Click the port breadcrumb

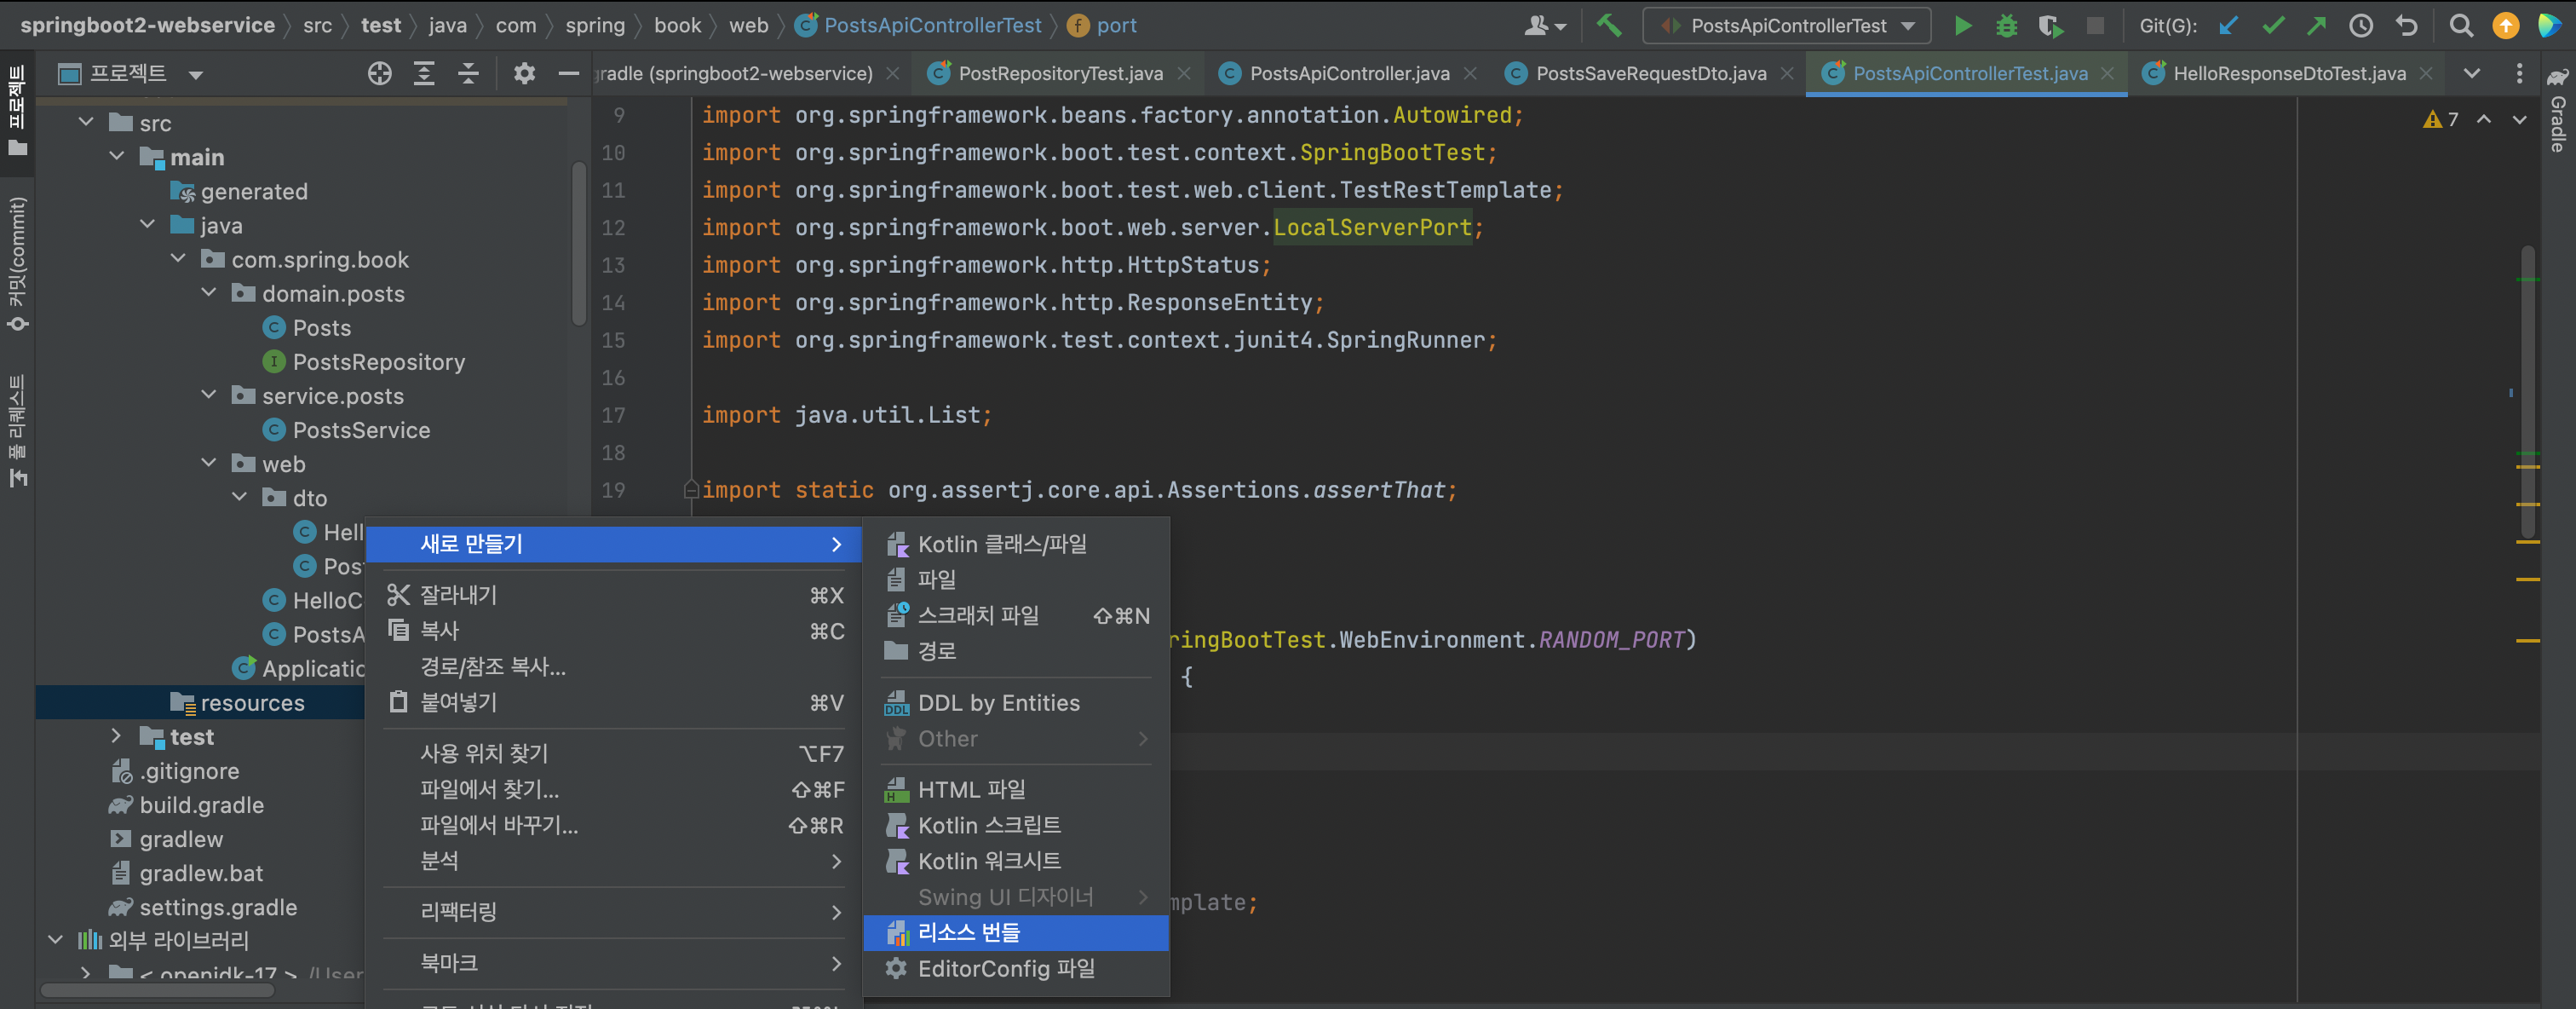click(x=1103, y=25)
